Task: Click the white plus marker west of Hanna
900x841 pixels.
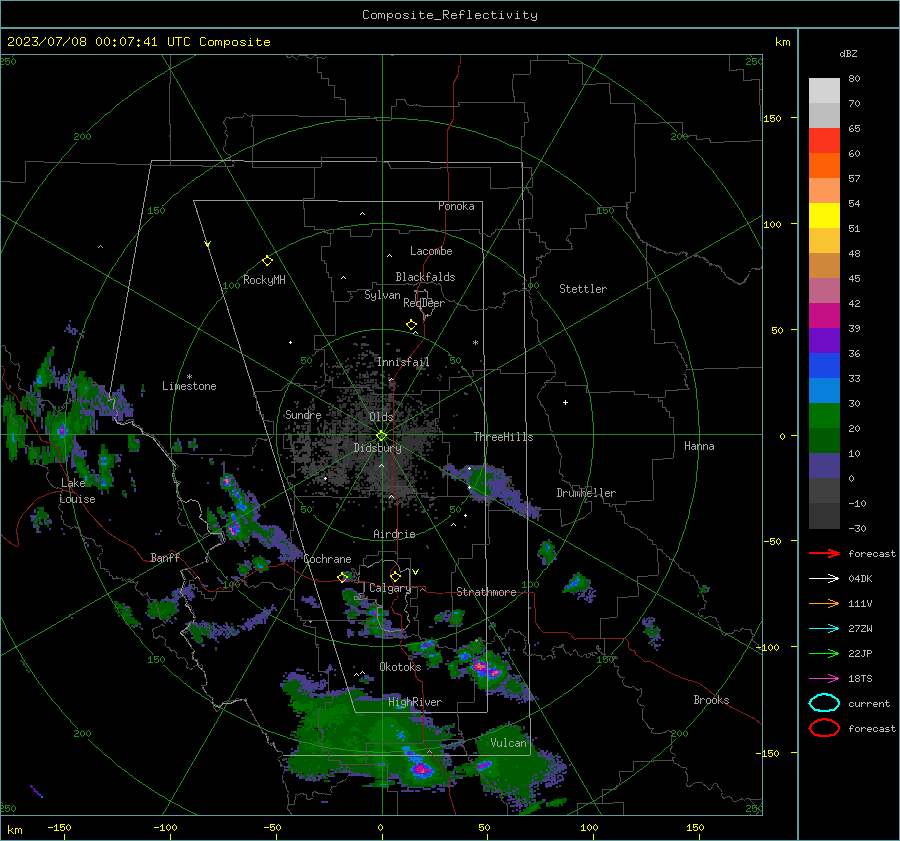Action: (x=565, y=402)
